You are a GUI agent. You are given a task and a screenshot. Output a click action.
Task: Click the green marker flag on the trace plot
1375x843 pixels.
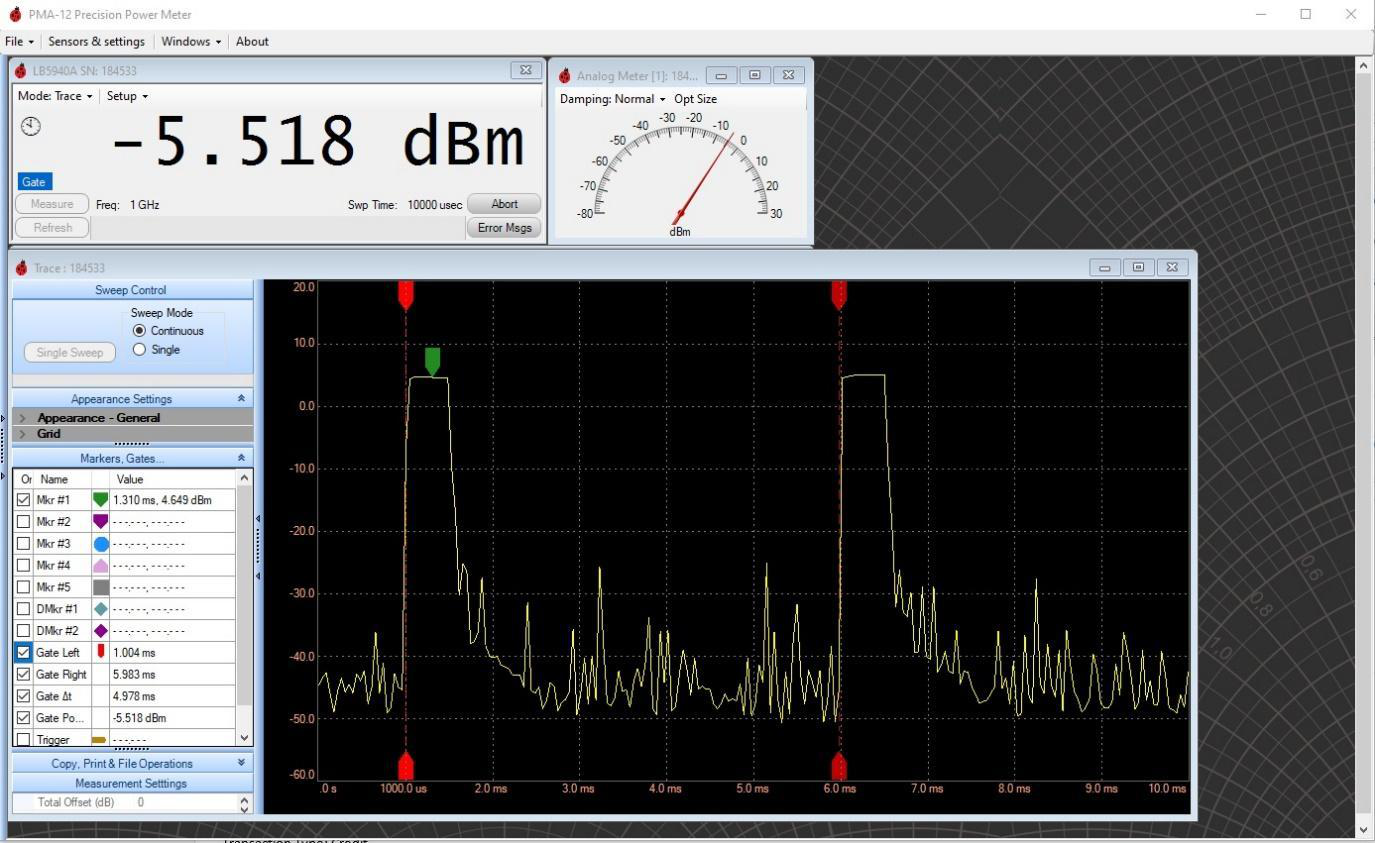point(432,361)
